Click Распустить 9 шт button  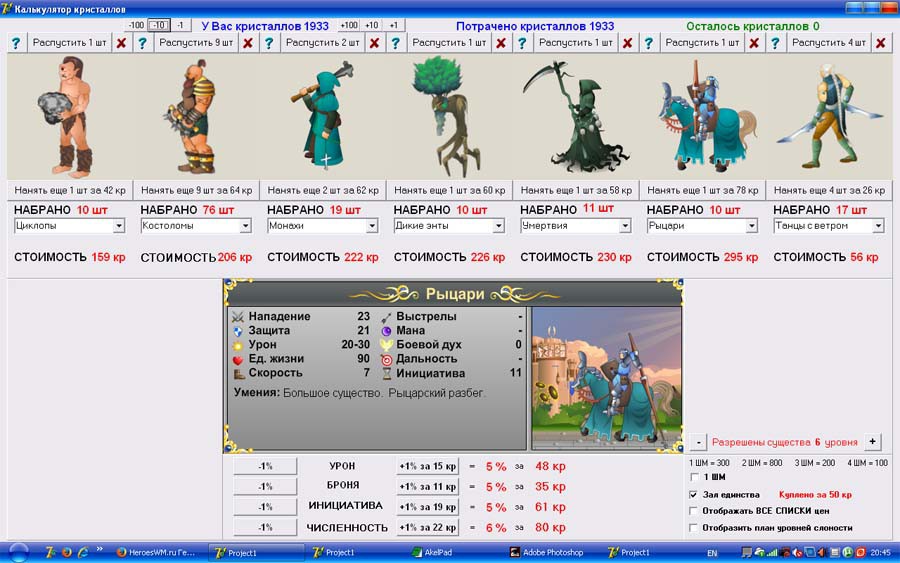tap(196, 43)
